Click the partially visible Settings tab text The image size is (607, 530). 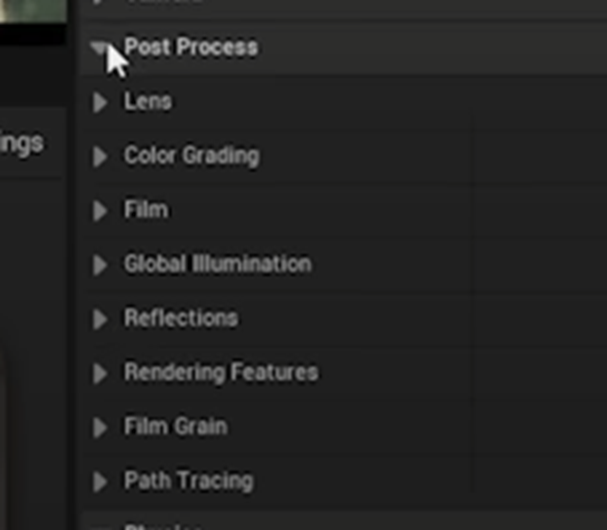(x=22, y=142)
